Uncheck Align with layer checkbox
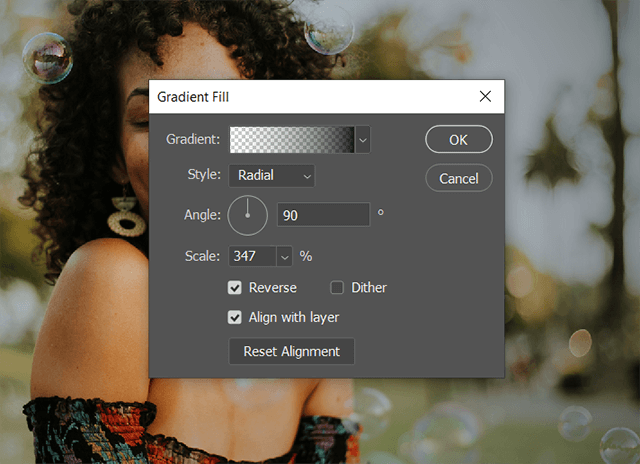Screen dimensions: 640x464 point(235,317)
